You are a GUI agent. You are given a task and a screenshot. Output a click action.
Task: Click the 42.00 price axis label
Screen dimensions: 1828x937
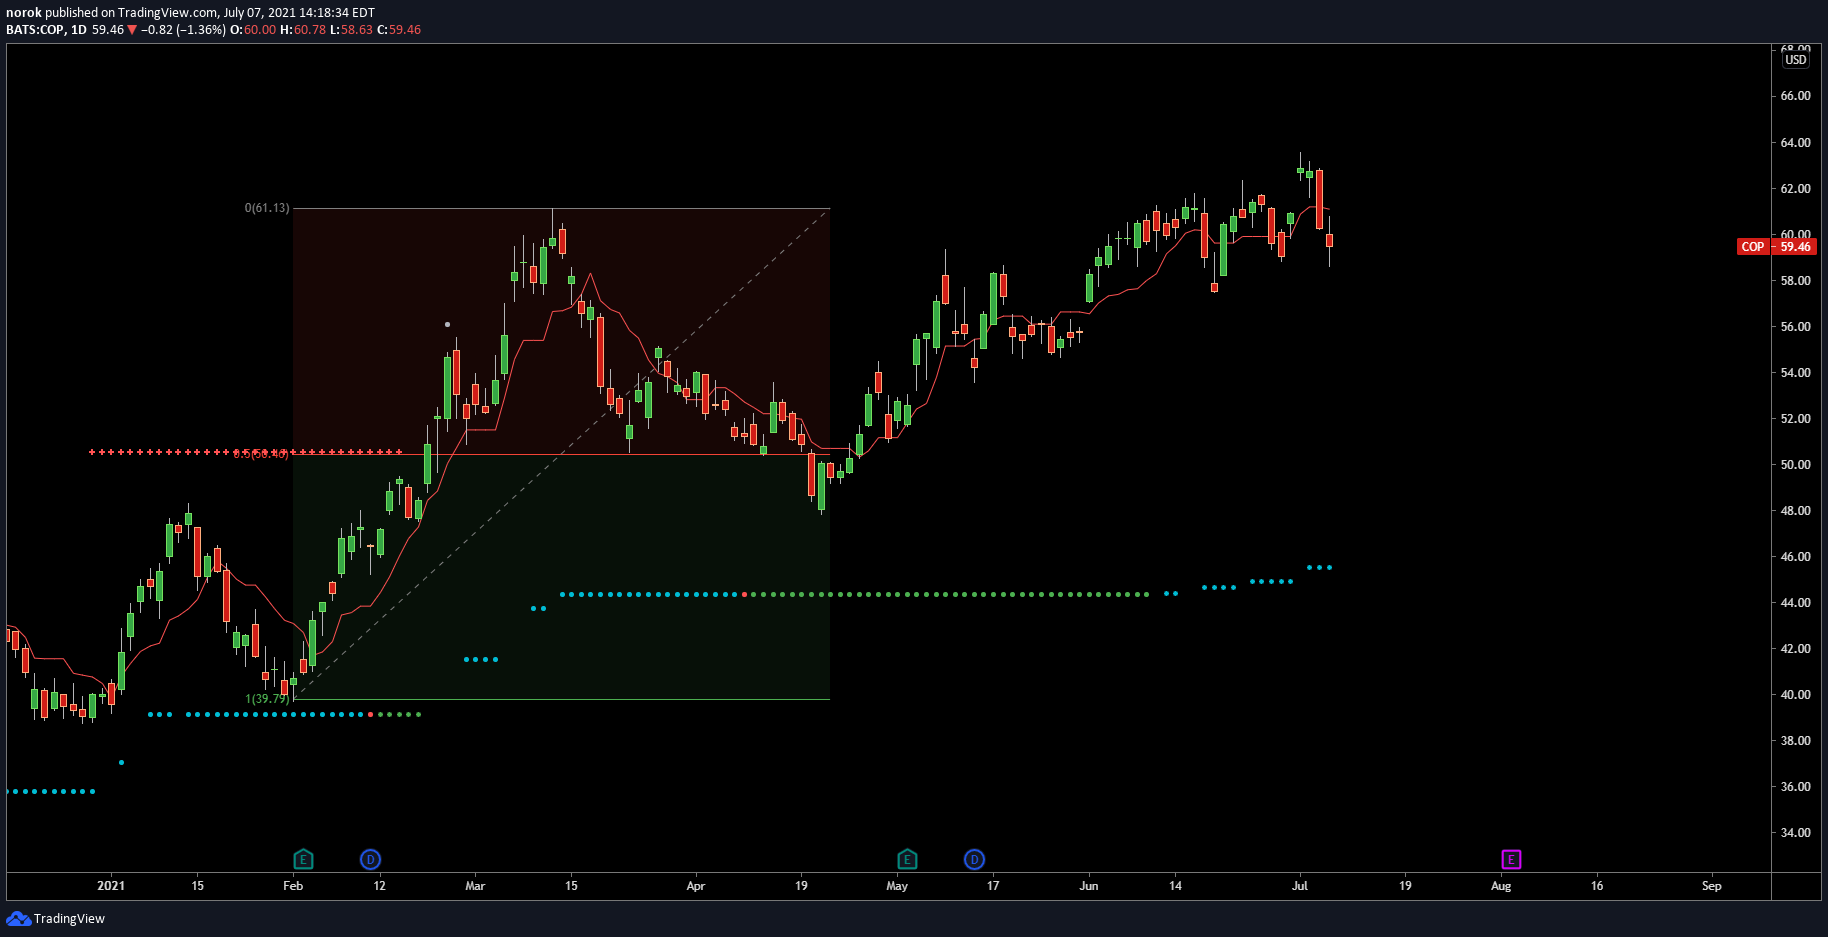[x=1795, y=649]
